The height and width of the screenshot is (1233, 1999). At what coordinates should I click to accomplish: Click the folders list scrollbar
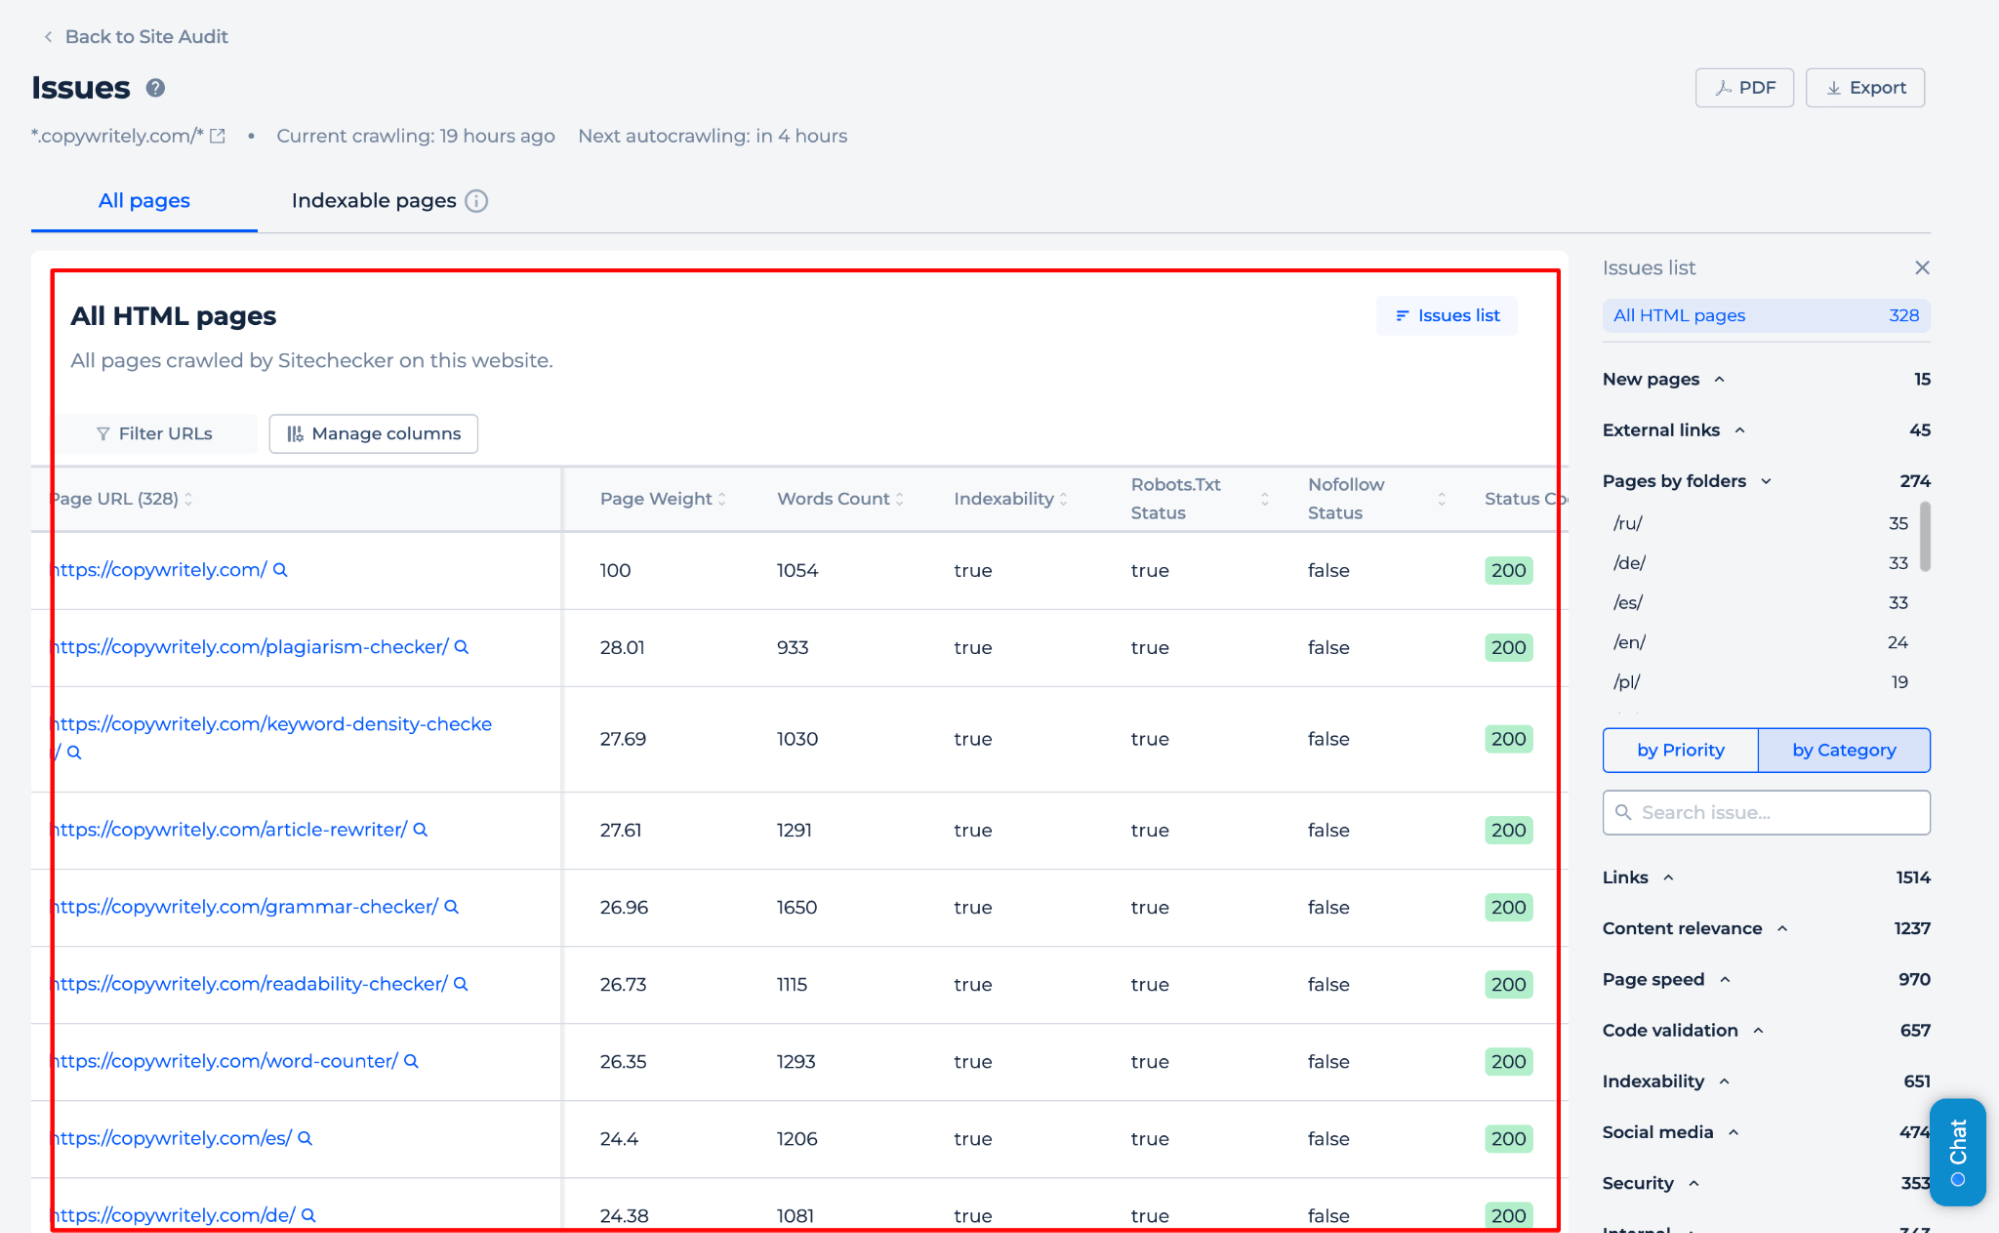click(1925, 537)
